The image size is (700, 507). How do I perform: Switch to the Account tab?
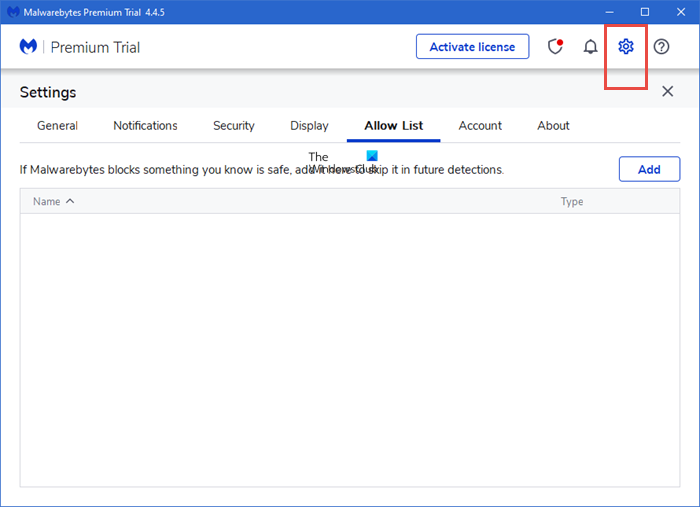coord(480,126)
